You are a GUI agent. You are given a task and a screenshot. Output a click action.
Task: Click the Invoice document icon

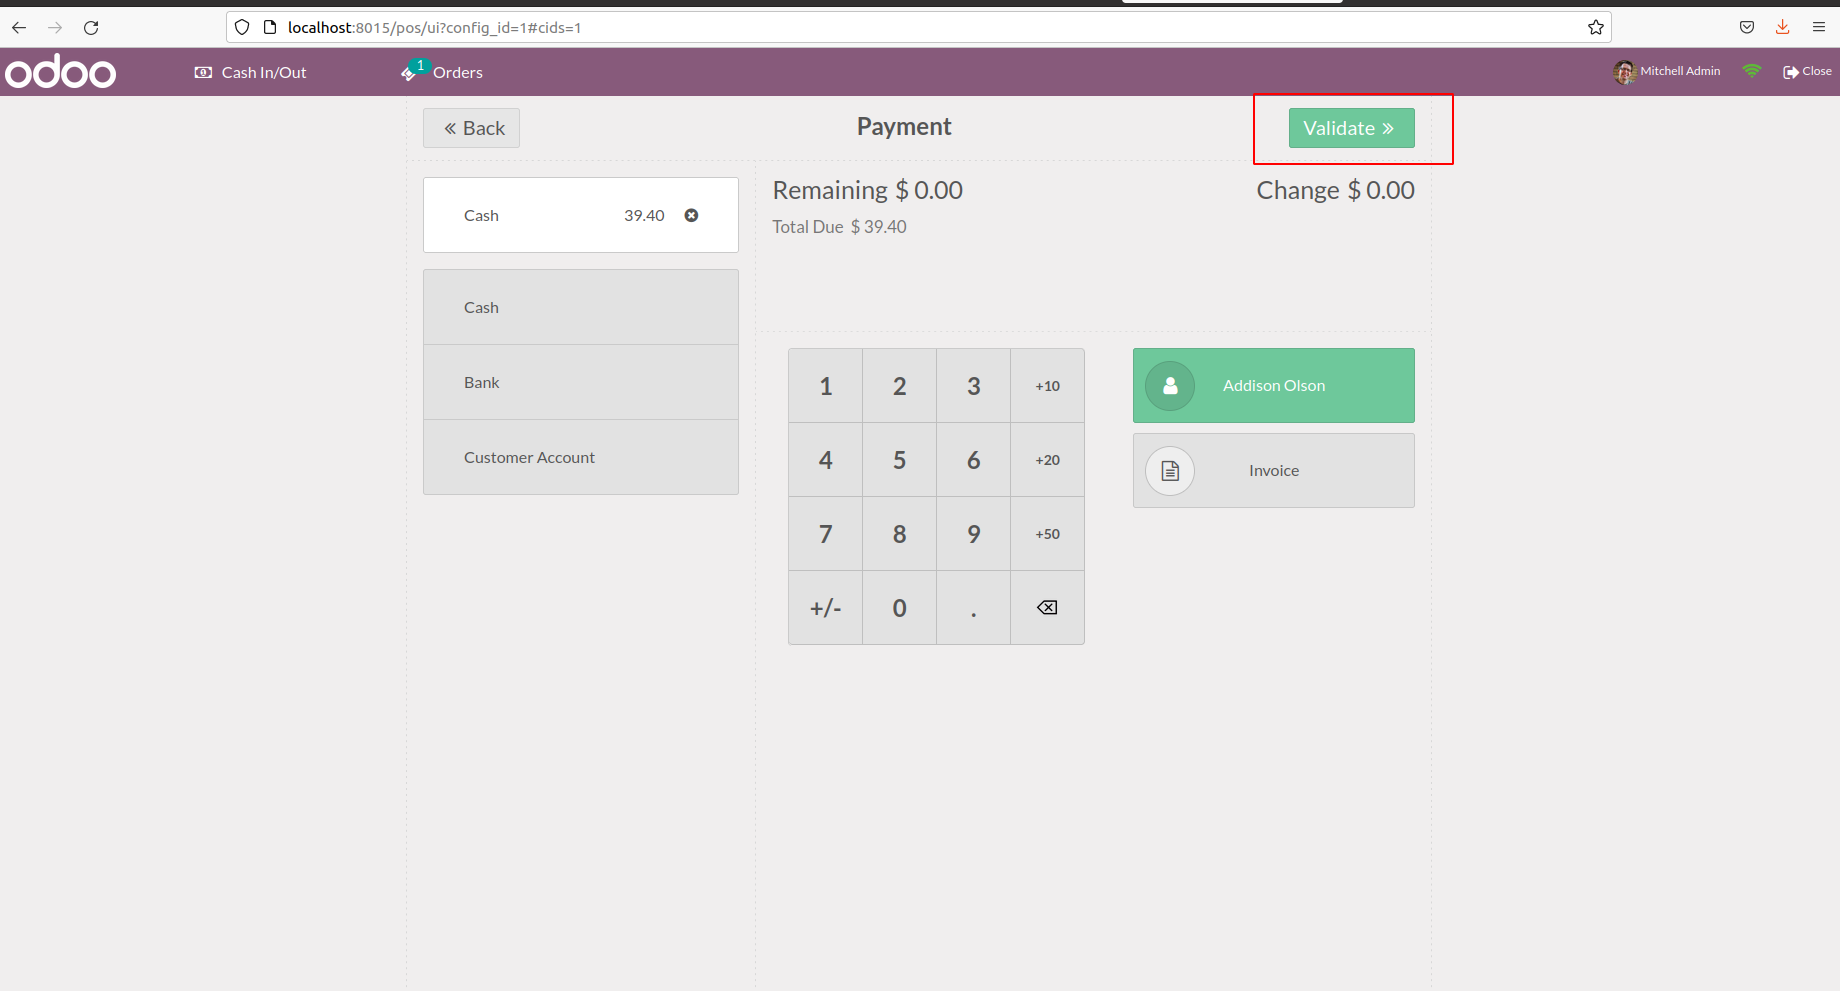click(1170, 471)
